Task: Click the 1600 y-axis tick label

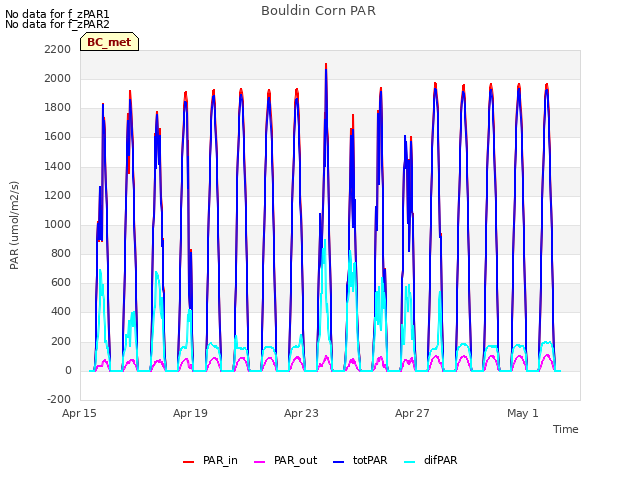Action: point(58,137)
